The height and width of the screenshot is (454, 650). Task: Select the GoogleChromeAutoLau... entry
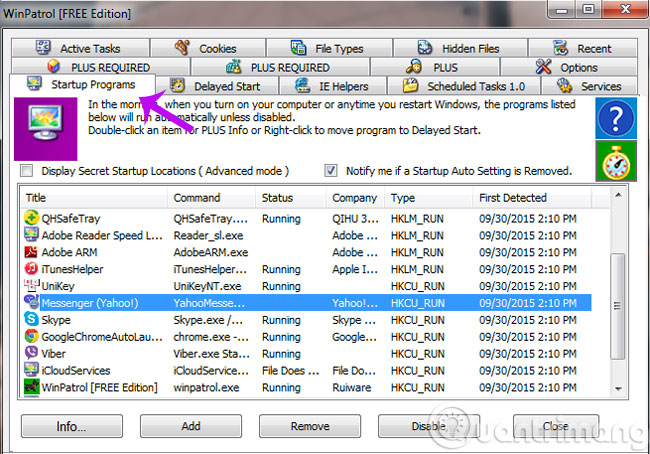(102, 337)
